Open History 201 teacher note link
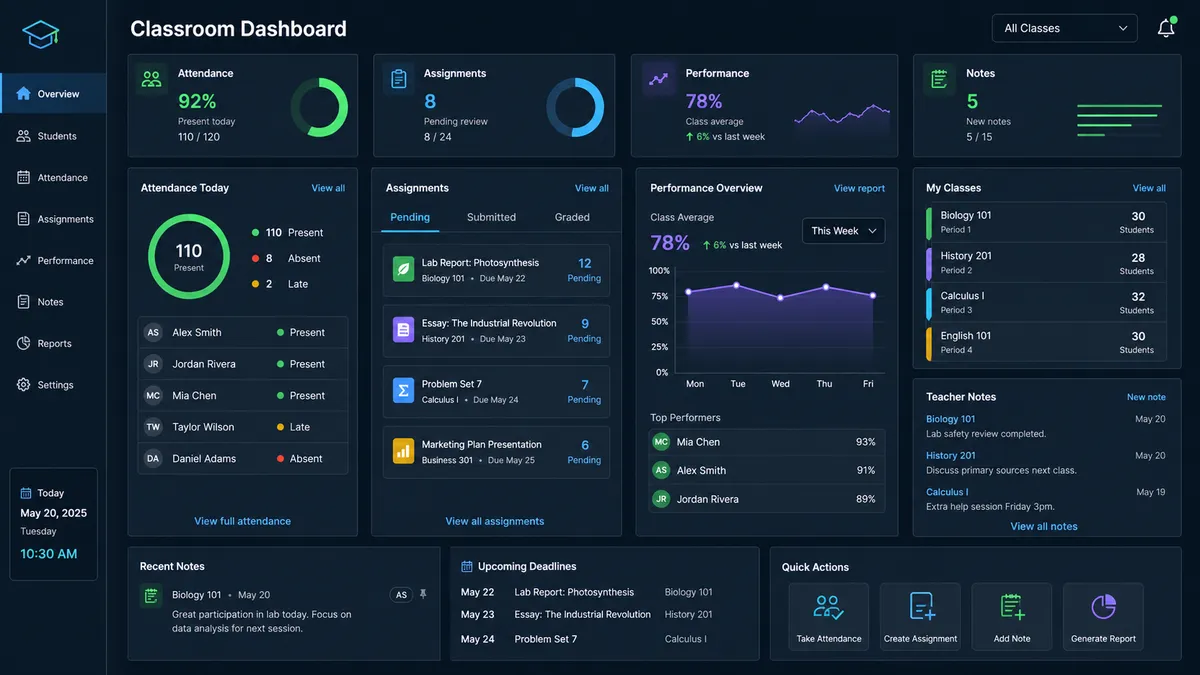This screenshot has height=675, width=1200. (951, 455)
